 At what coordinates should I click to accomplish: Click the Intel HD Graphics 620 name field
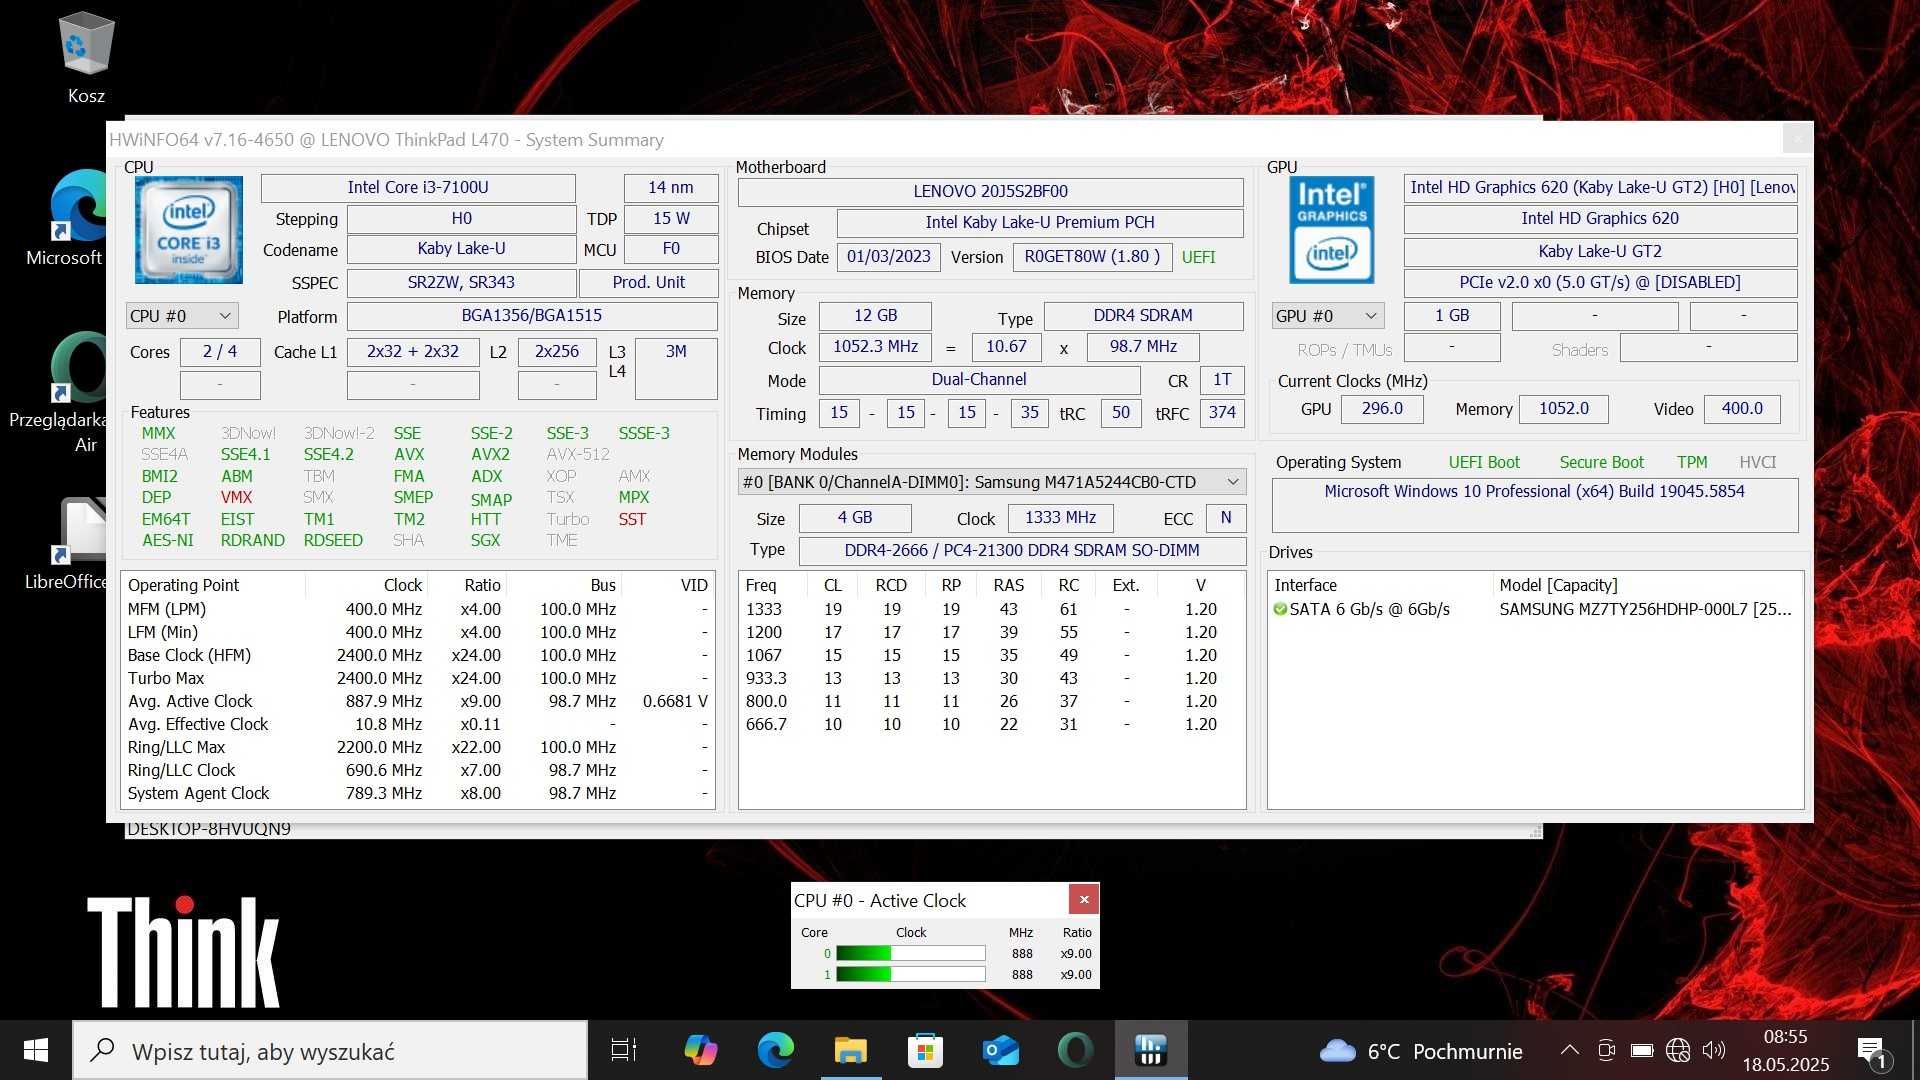click(x=1600, y=218)
